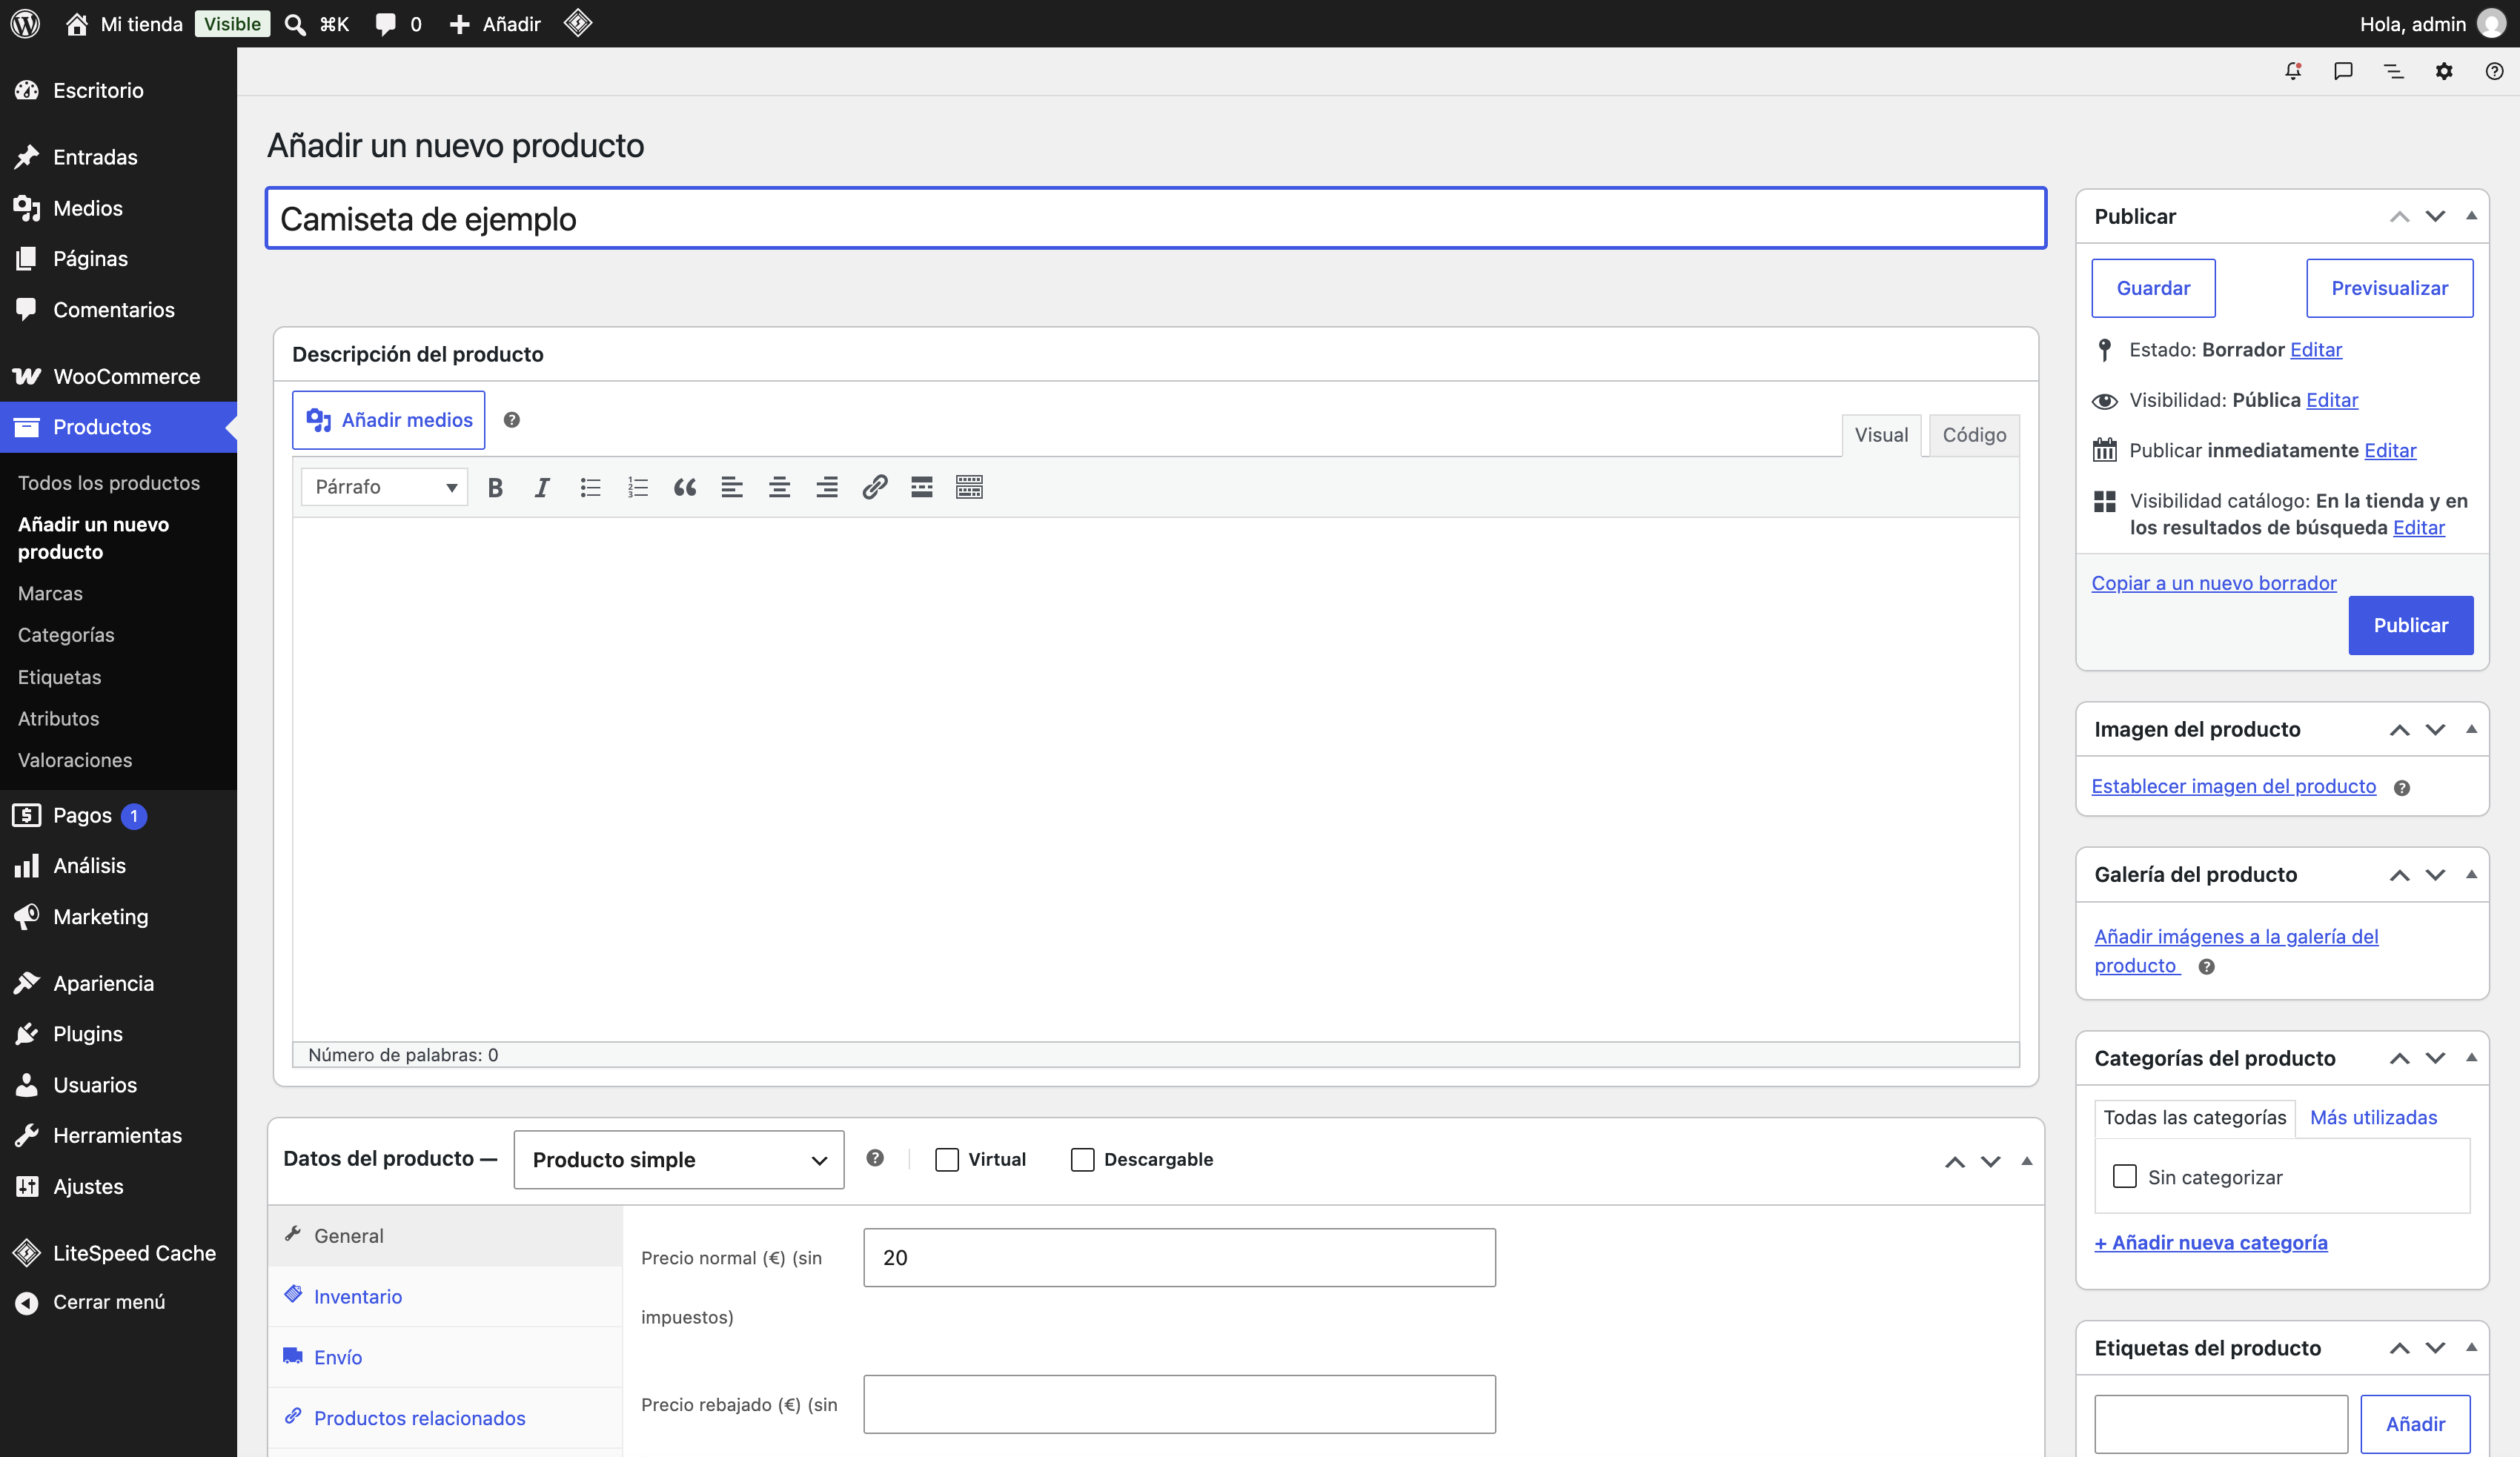The height and width of the screenshot is (1457, 2520).
Task: Click the product title field
Action: pos(1156,217)
